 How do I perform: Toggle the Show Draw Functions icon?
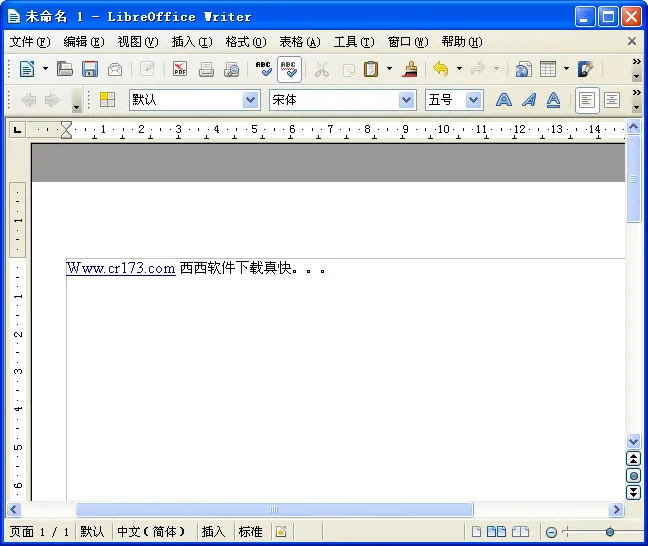(x=586, y=69)
